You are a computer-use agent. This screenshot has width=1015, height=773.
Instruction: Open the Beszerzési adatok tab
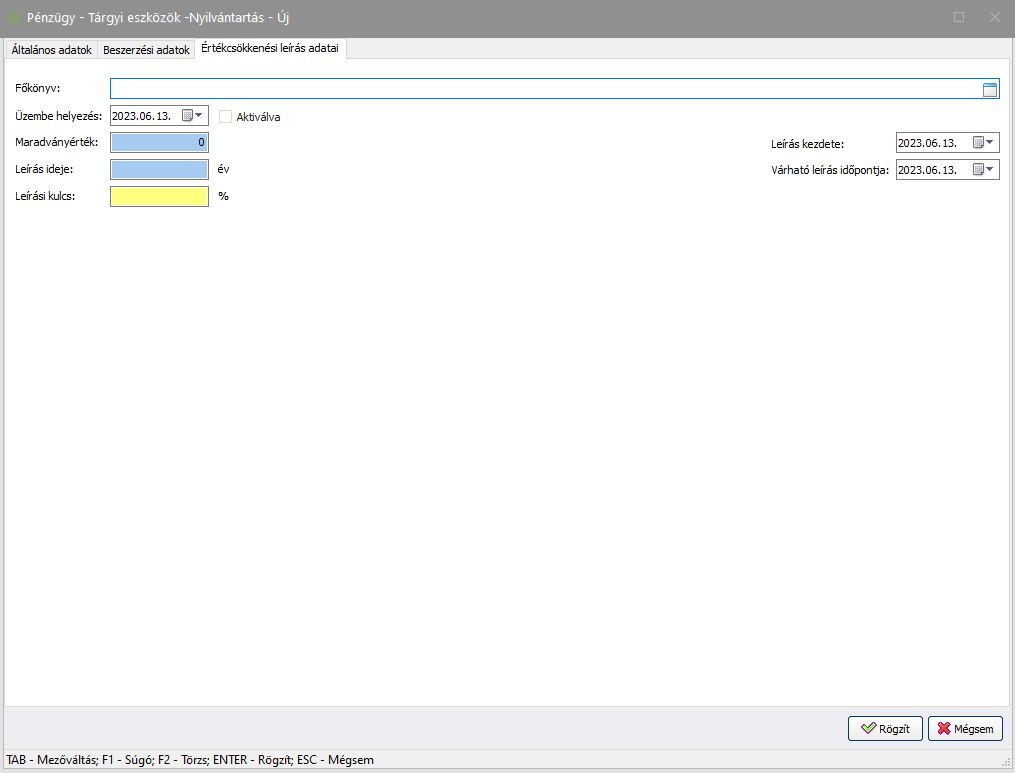point(146,49)
